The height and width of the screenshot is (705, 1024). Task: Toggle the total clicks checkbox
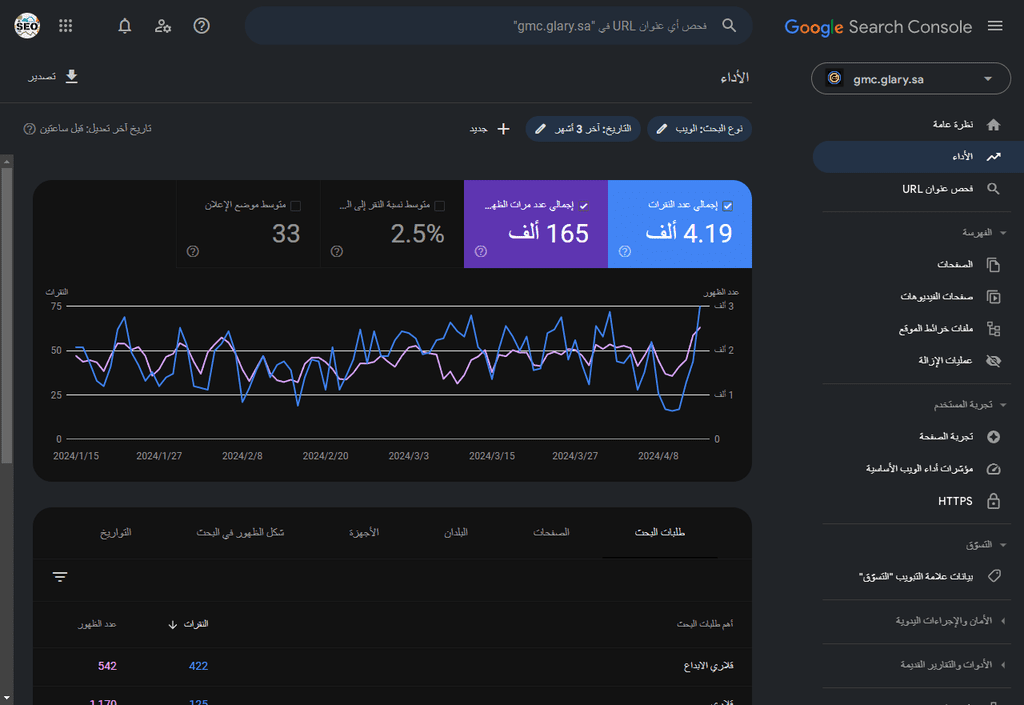pos(728,206)
